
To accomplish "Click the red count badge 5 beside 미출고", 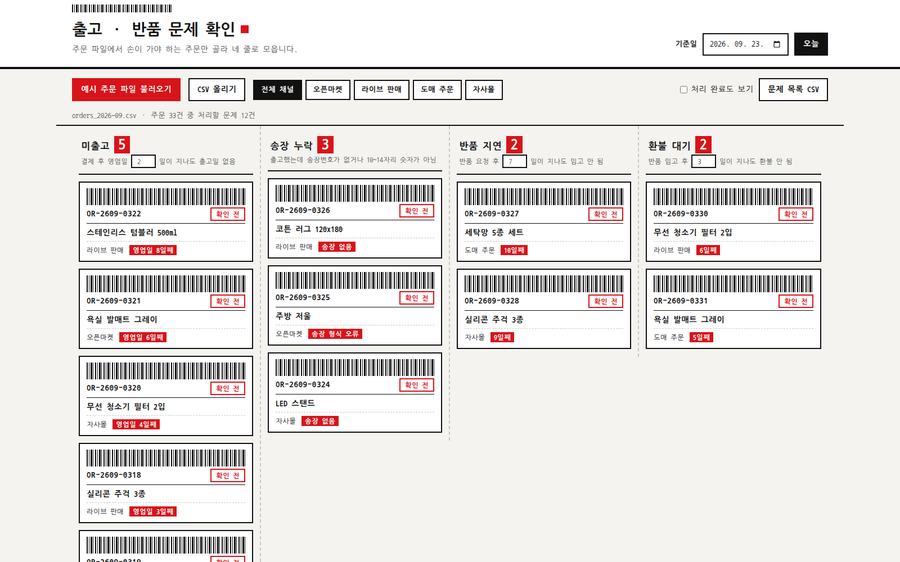I will point(122,145).
